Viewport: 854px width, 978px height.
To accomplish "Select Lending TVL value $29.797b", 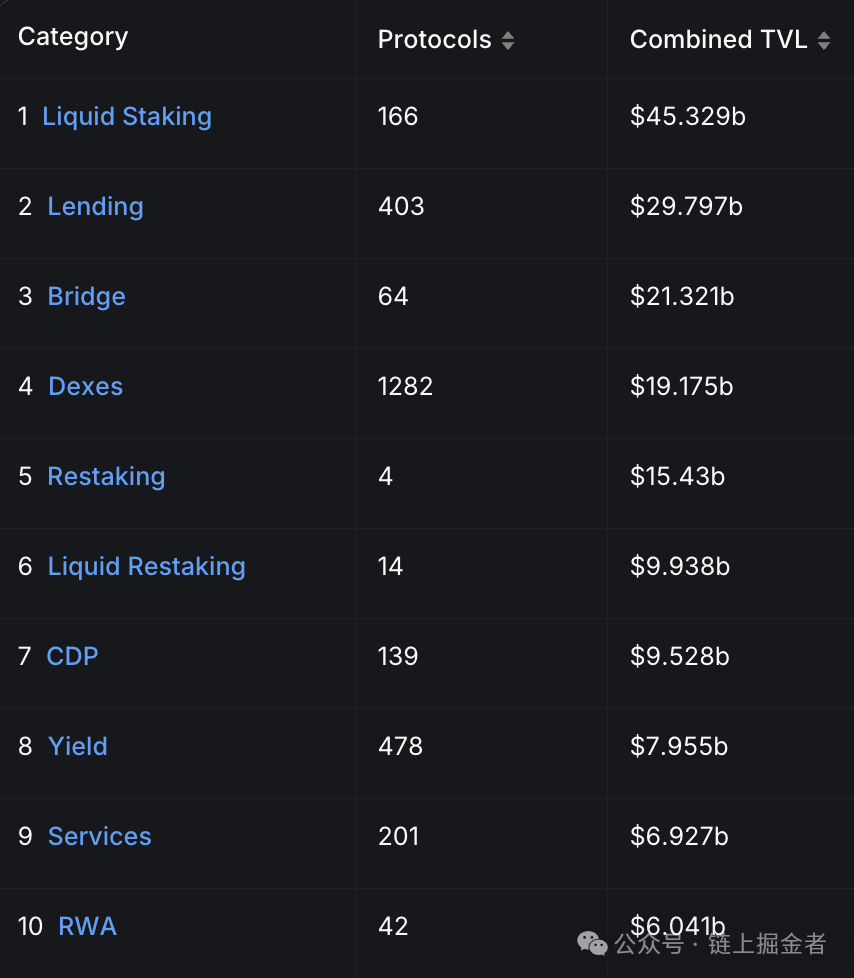I will point(686,206).
